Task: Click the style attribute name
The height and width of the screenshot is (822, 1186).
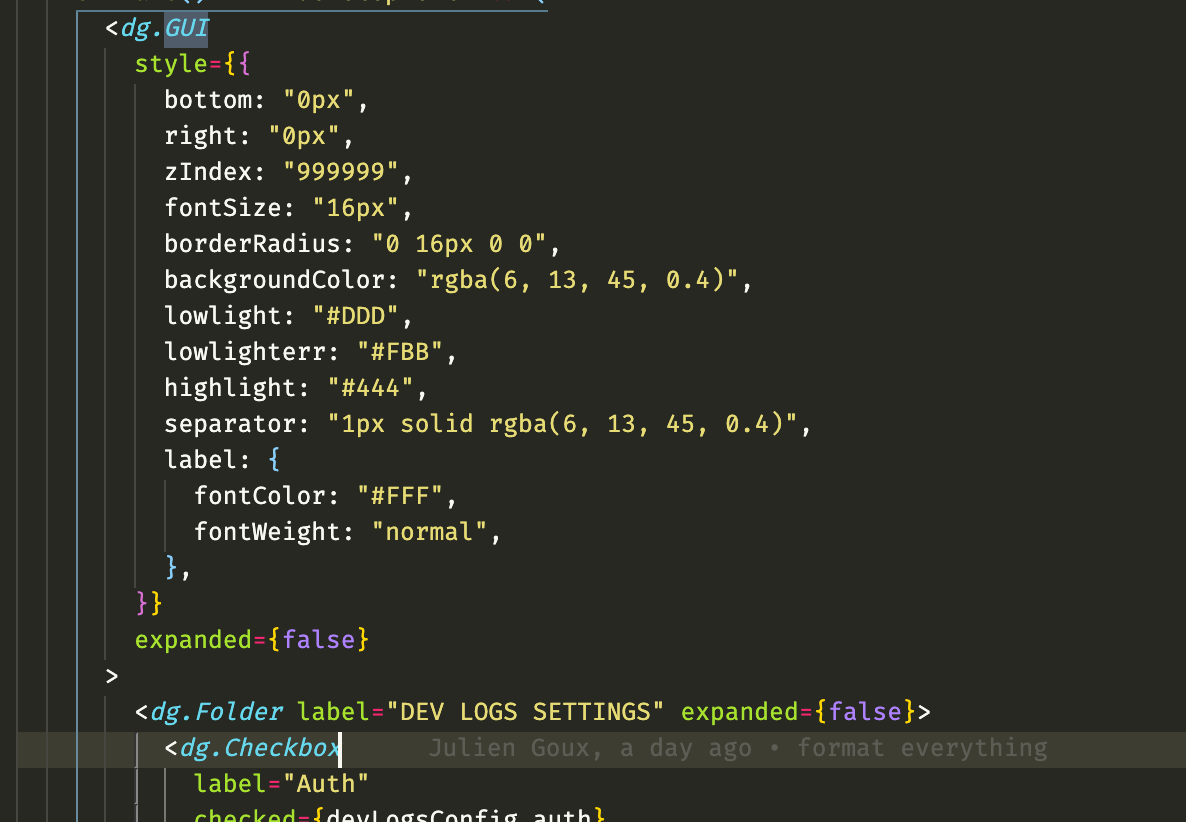Action: [x=171, y=64]
